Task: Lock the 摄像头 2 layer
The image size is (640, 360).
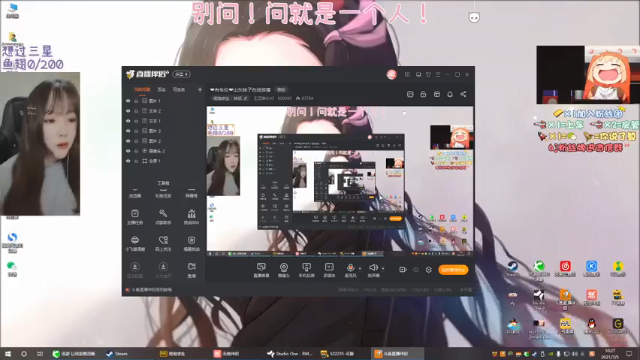Action: tap(136, 151)
